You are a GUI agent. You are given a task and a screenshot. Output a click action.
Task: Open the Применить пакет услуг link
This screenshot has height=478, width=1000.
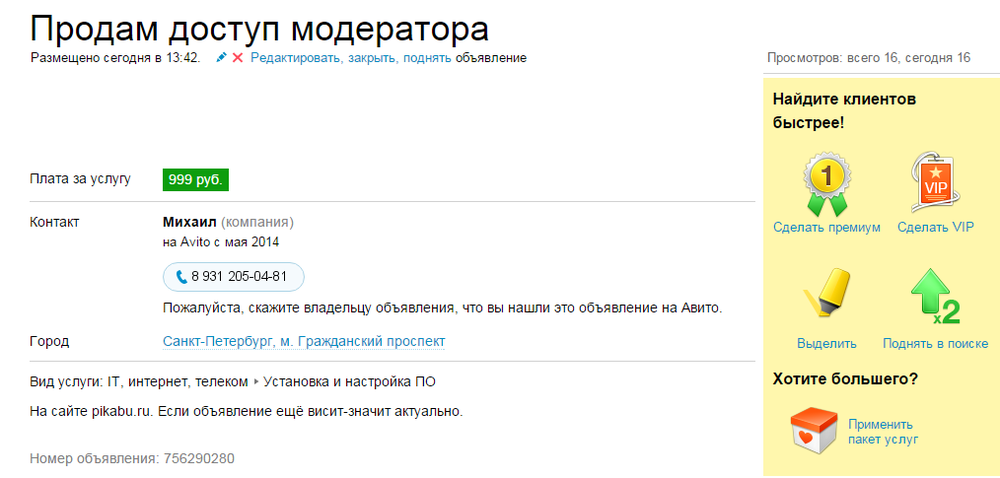(883, 431)
